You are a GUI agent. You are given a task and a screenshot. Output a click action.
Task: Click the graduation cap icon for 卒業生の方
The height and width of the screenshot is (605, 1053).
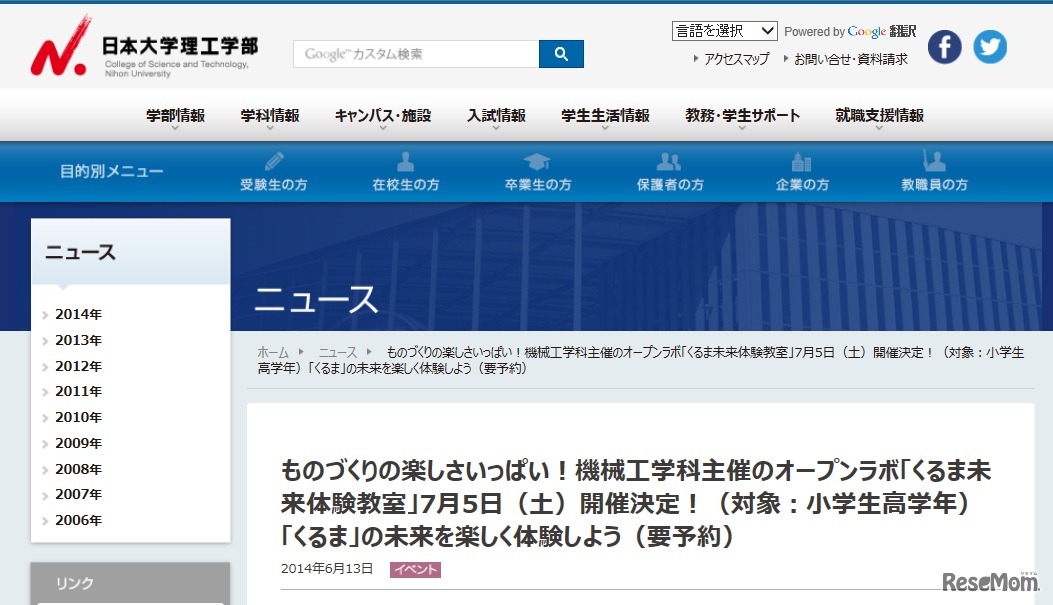(537, 160)
